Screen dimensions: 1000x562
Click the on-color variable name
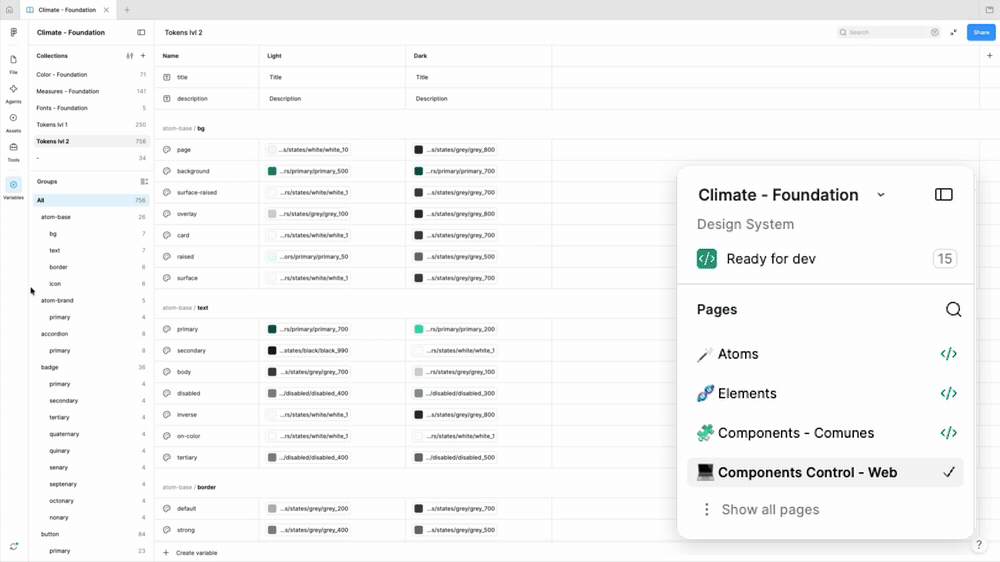(x=188, y=436)
